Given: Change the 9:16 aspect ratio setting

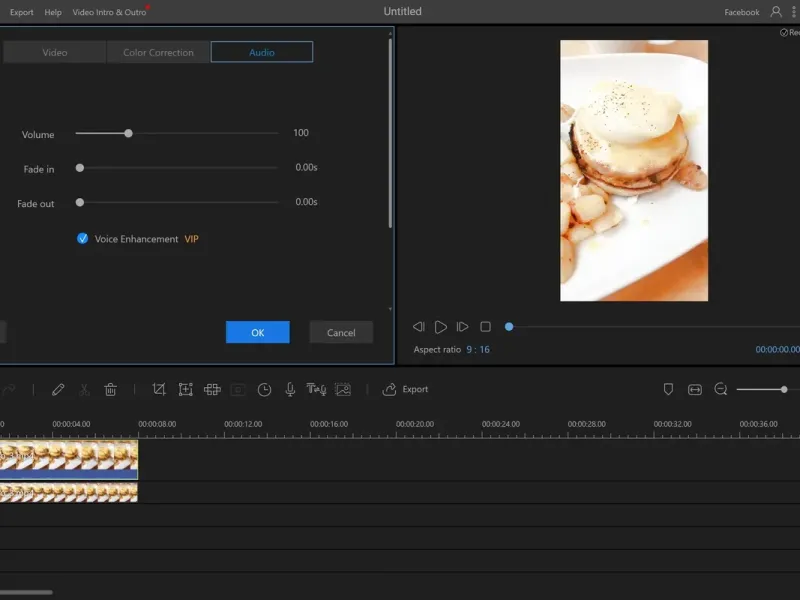Looking at the screenshot, I should pyautogui.click(x=478, y=349).
